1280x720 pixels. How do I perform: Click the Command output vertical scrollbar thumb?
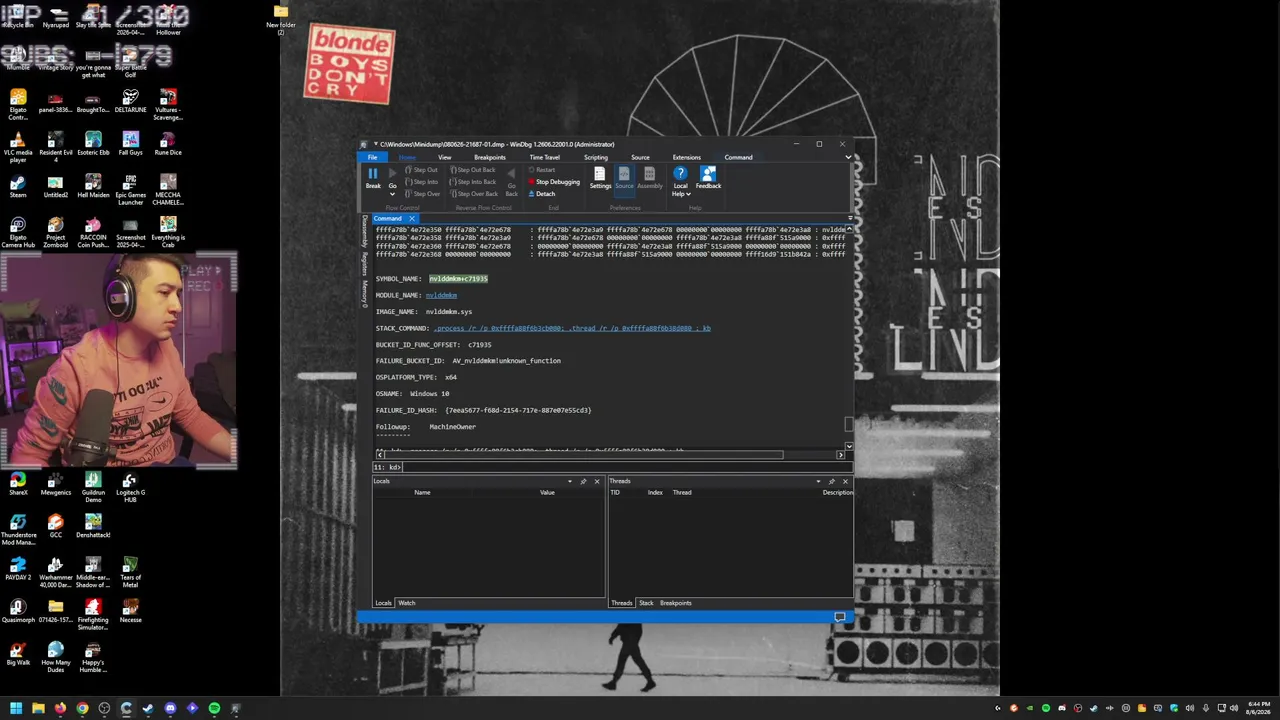(849, 424)
